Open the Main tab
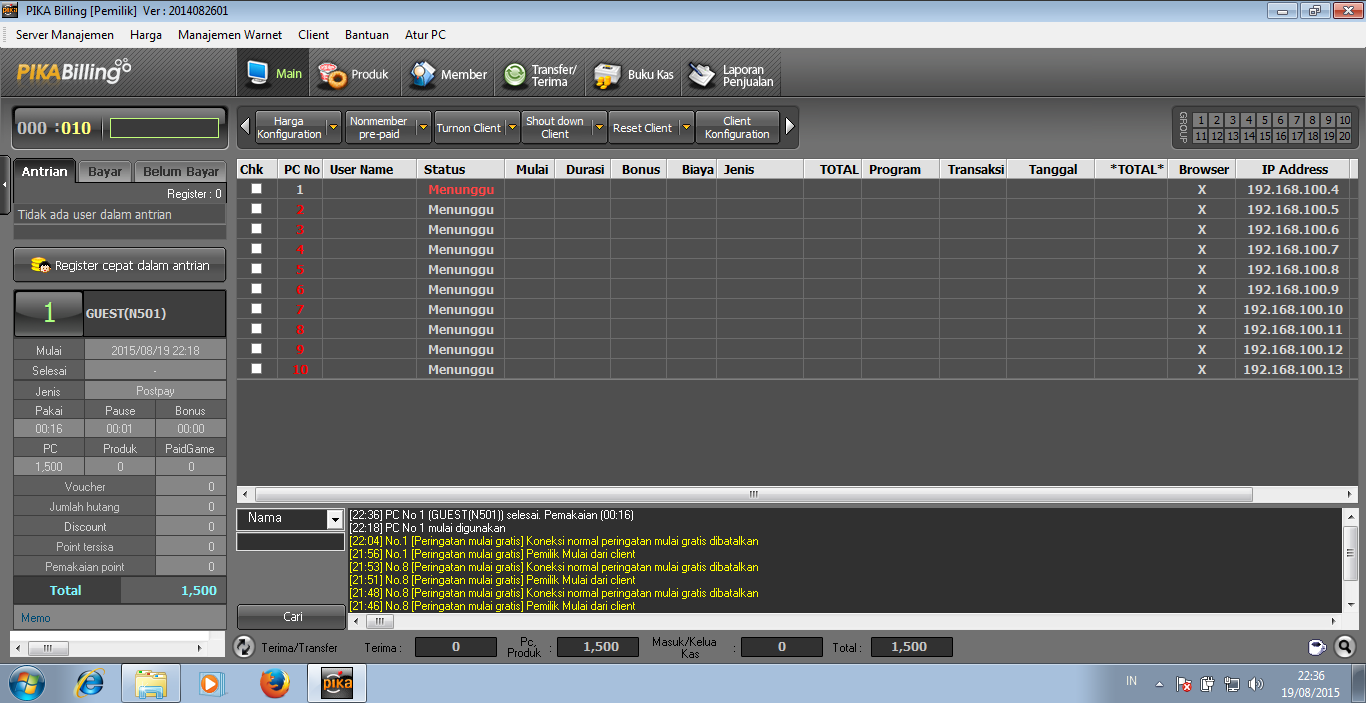 pos(273,74)
